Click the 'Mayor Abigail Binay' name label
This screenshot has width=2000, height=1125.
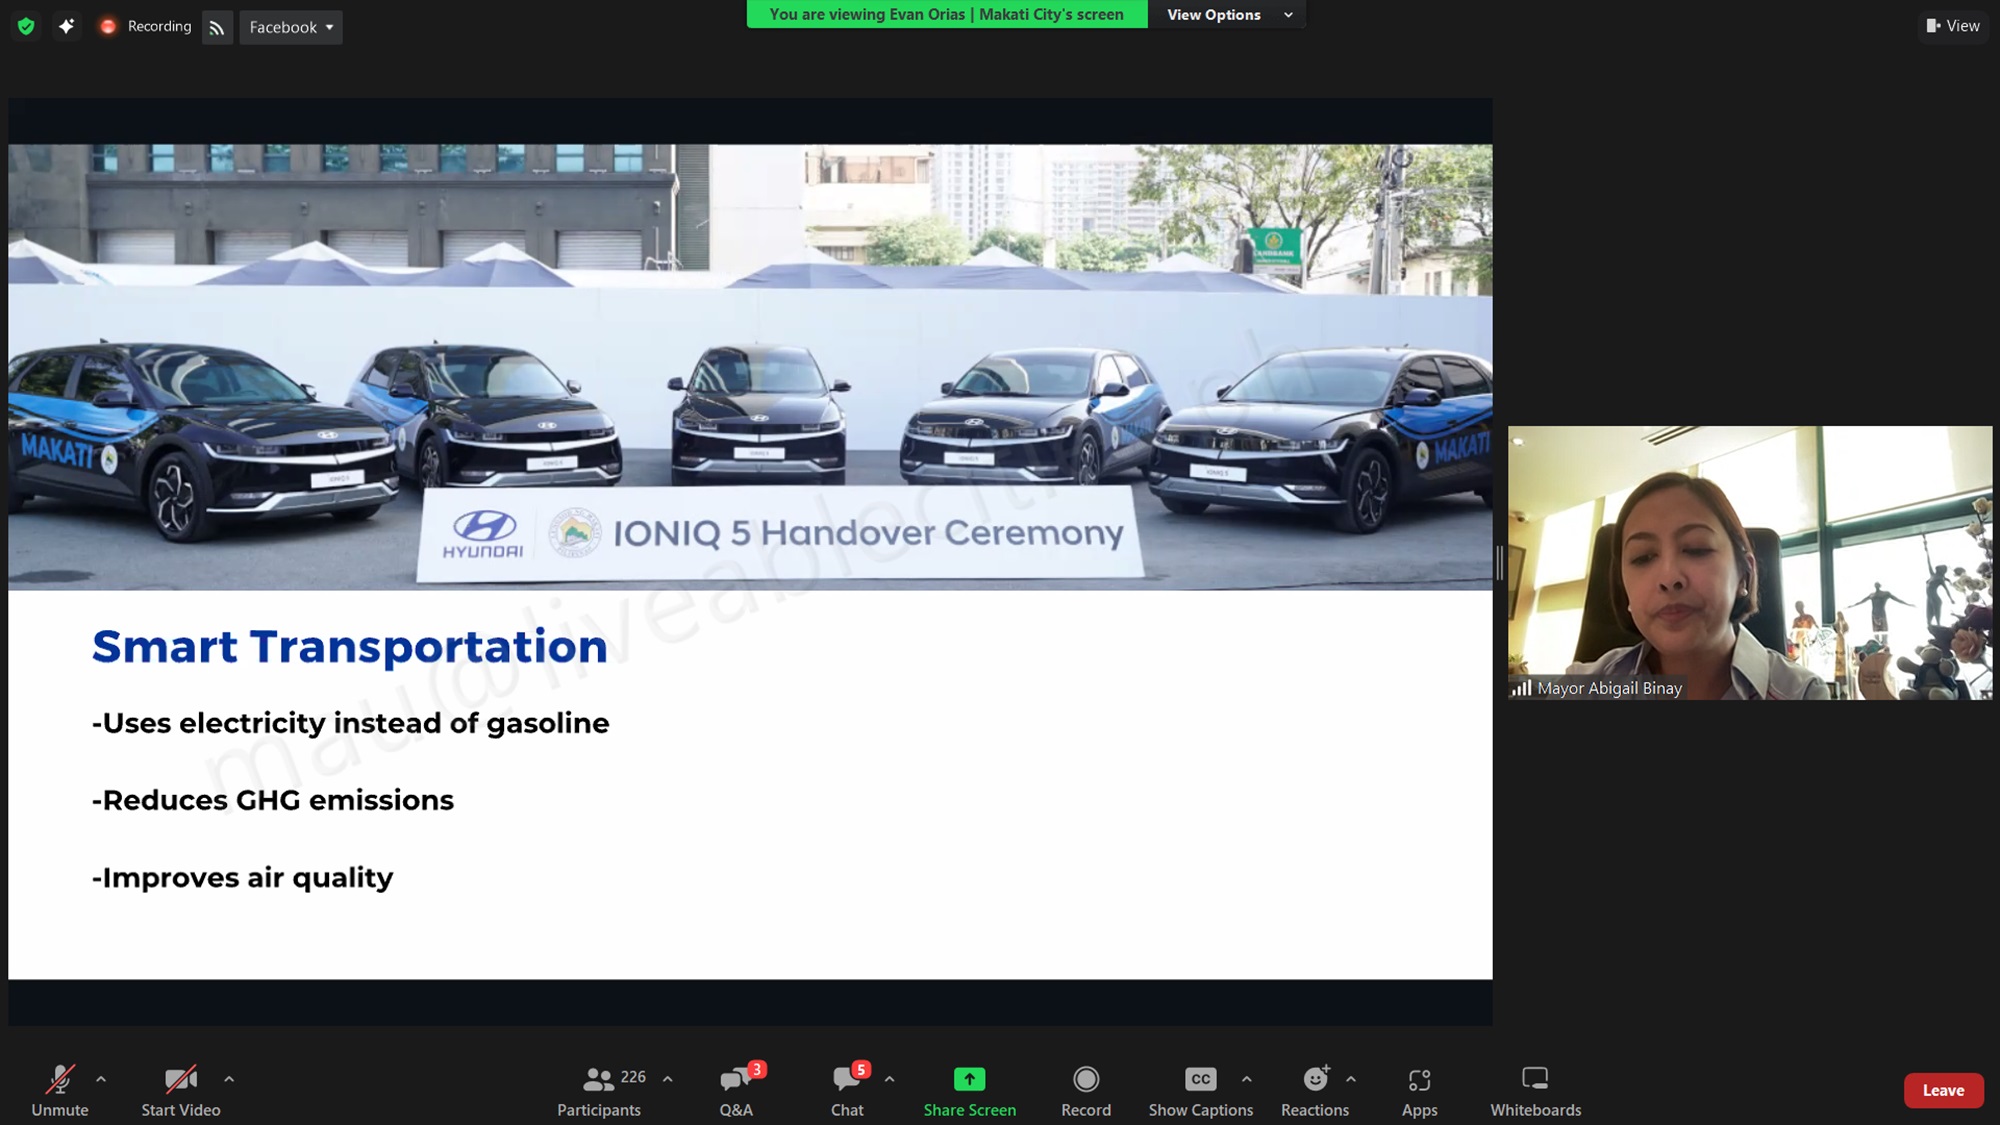(x=1610, y=688)
